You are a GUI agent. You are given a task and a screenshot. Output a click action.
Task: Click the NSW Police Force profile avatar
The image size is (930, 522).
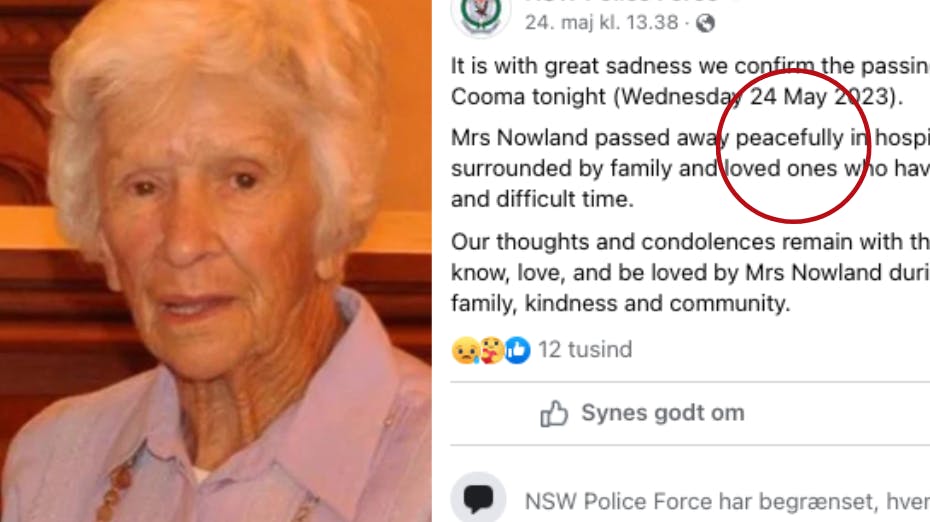pos(480,15)
